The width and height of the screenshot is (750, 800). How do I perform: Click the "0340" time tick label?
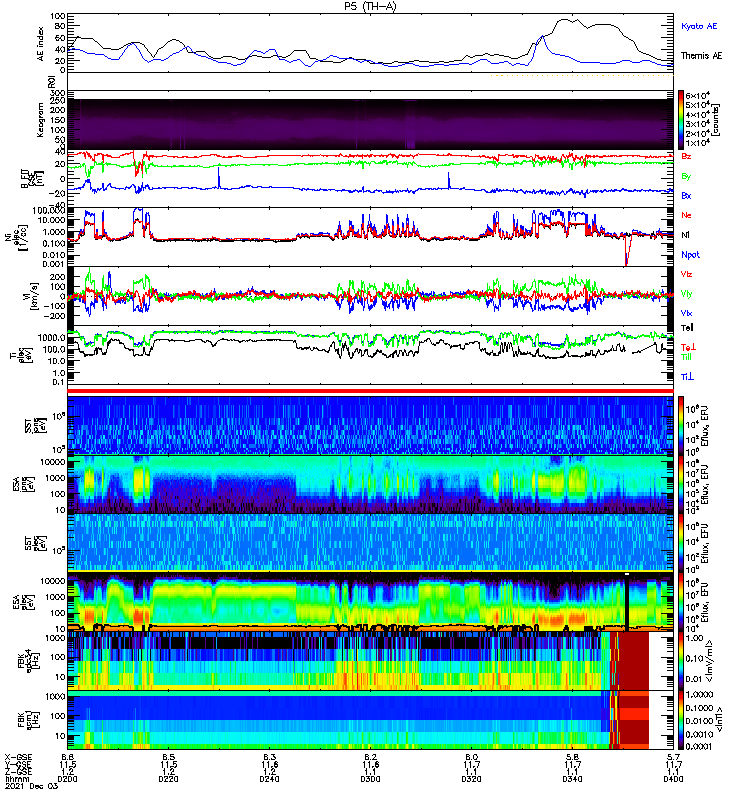(x=572, y=779)
